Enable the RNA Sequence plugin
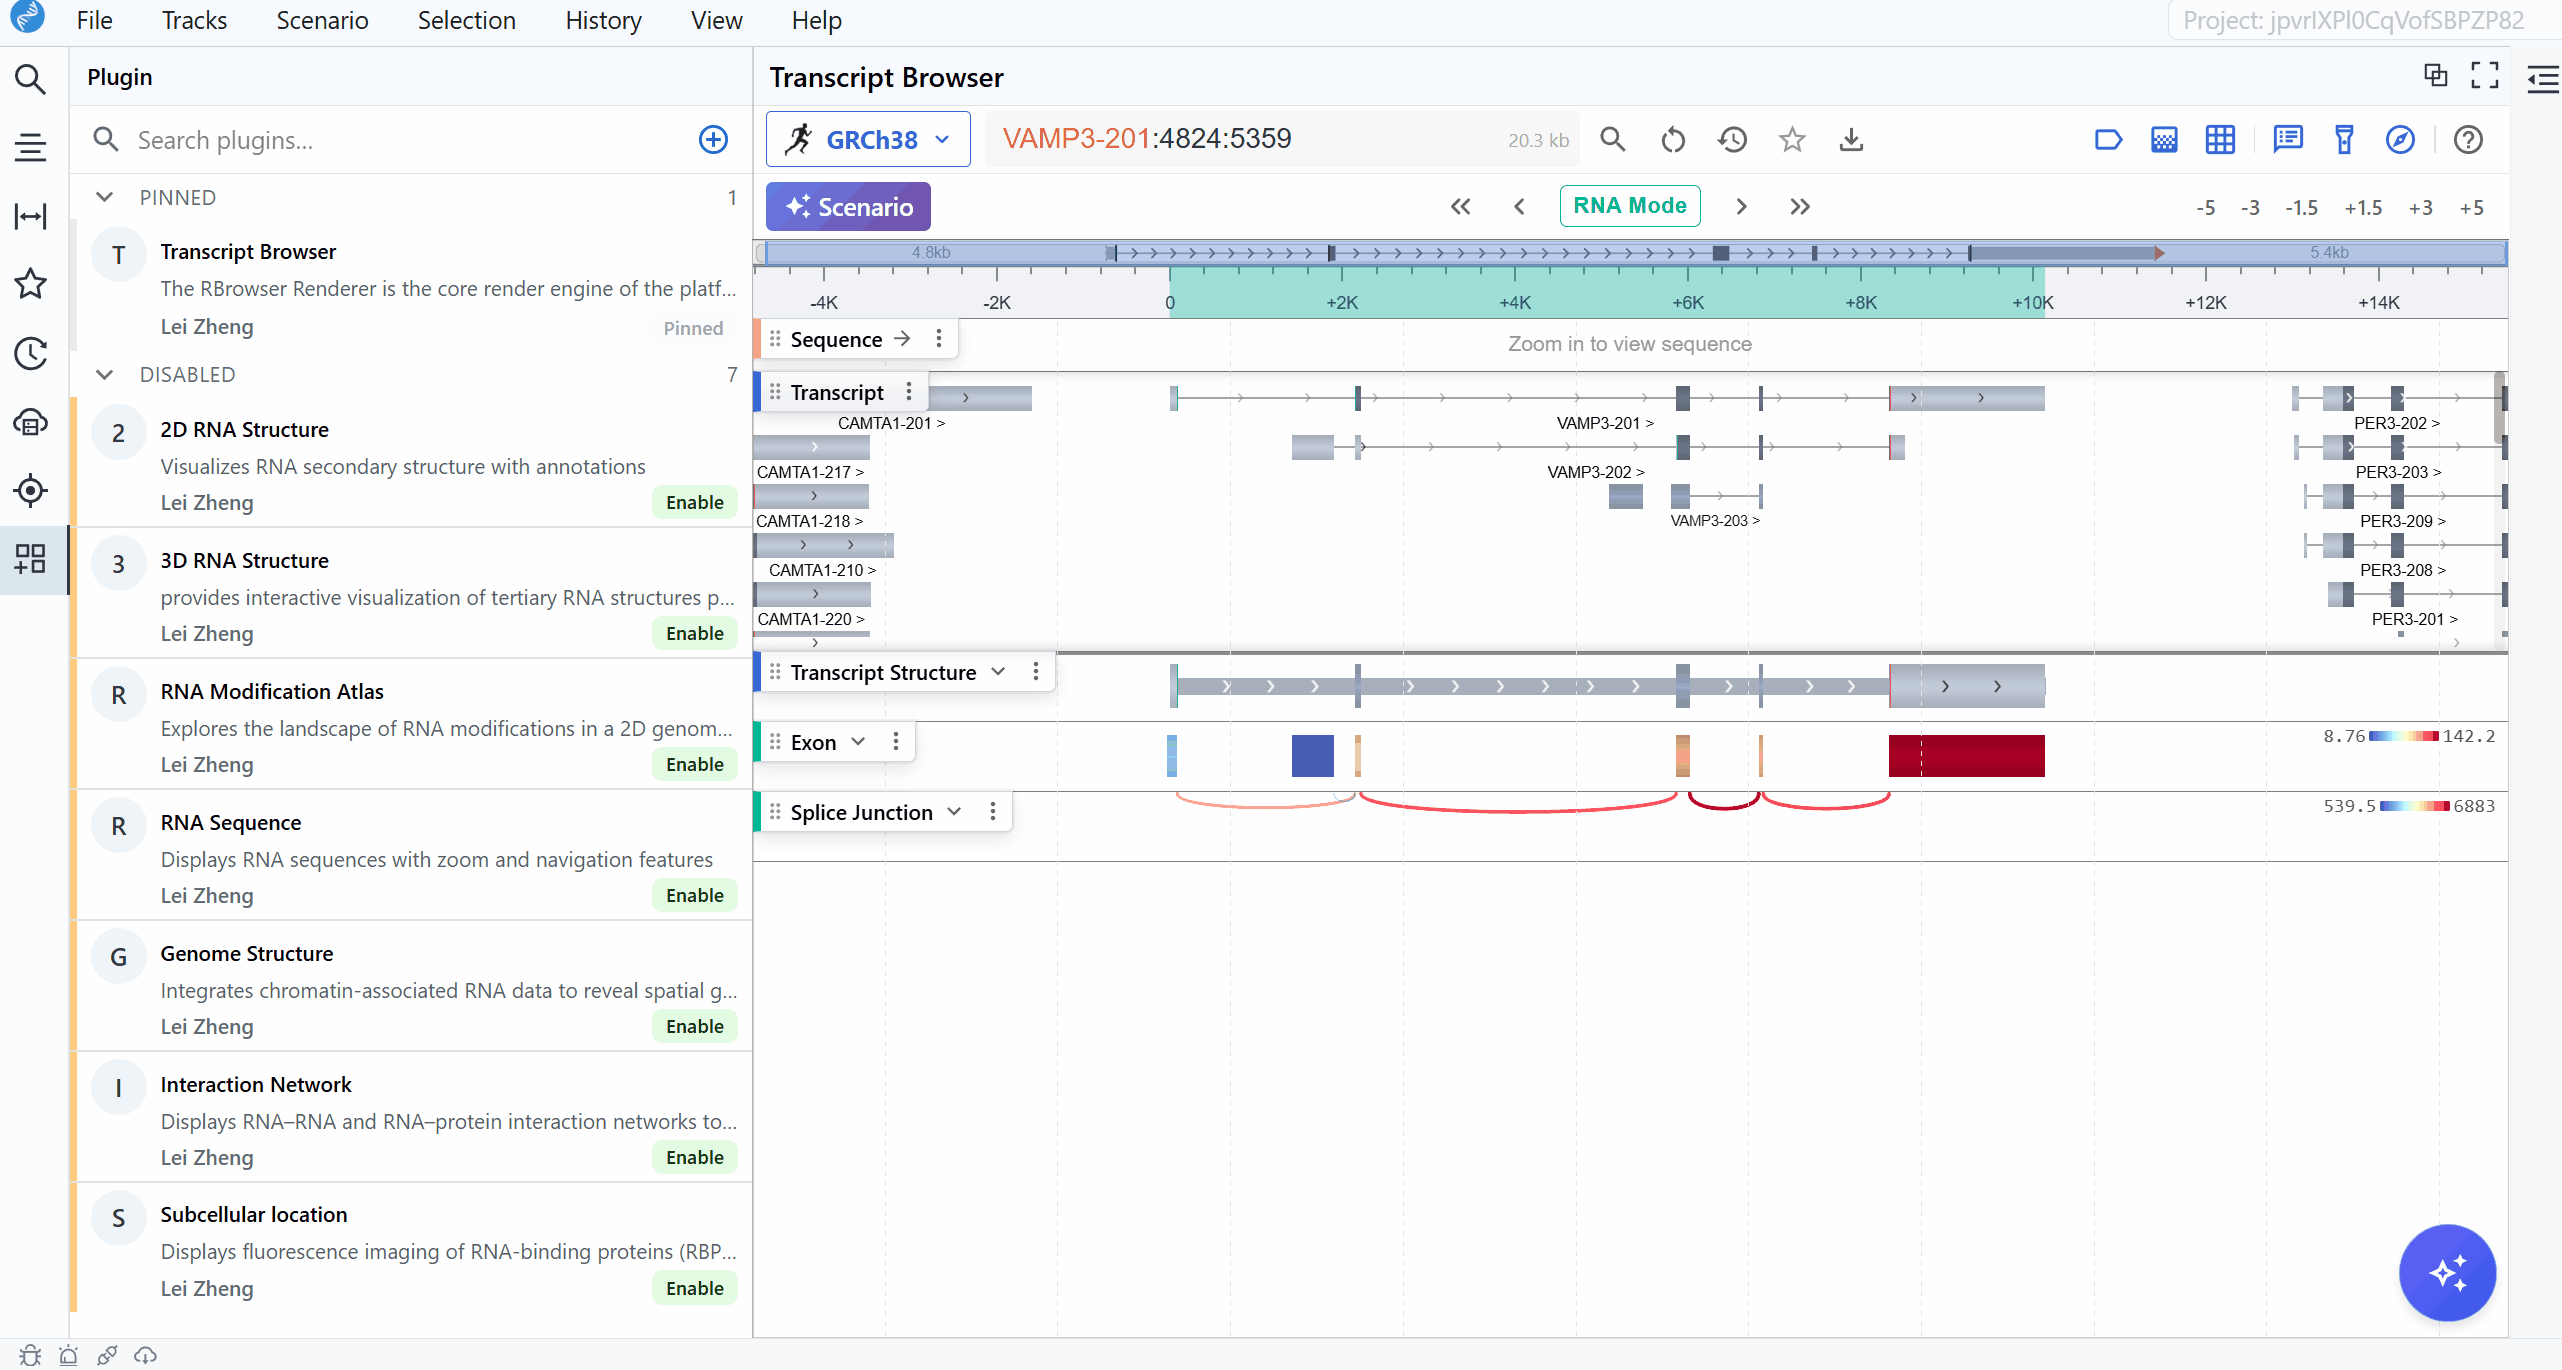This screenshot has width=2562, height=1370. click(694, 895)
